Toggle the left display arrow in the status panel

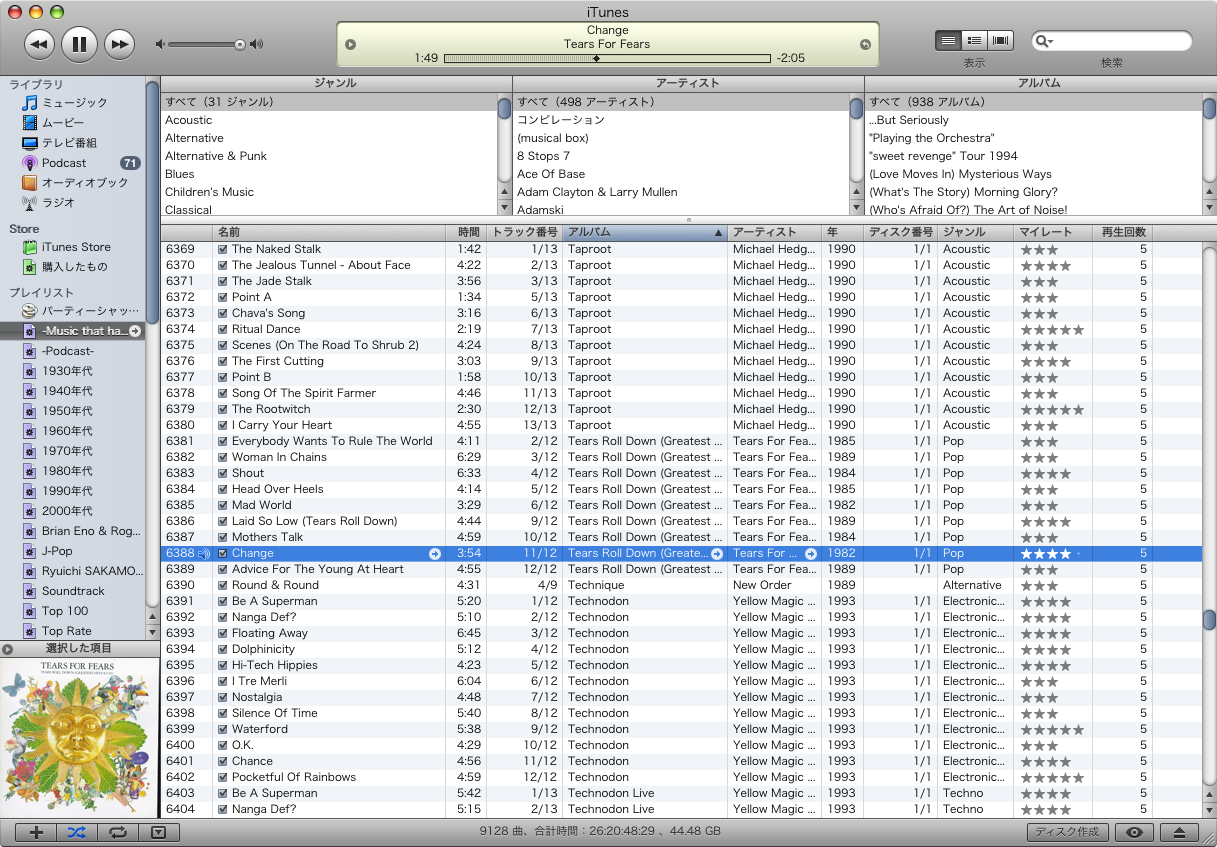[350, 44]
